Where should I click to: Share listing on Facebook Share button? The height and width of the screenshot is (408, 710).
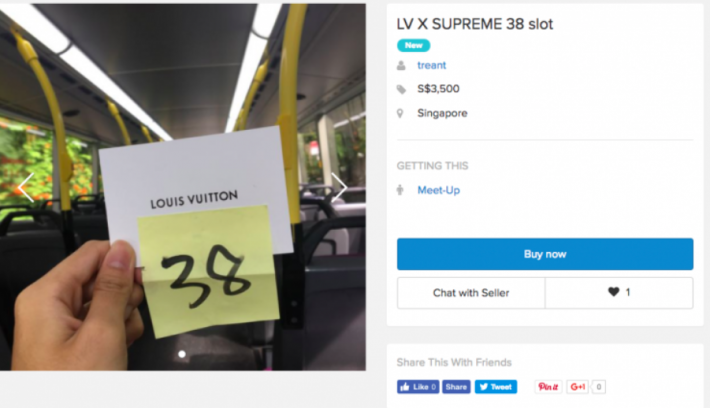pos(456,387)
